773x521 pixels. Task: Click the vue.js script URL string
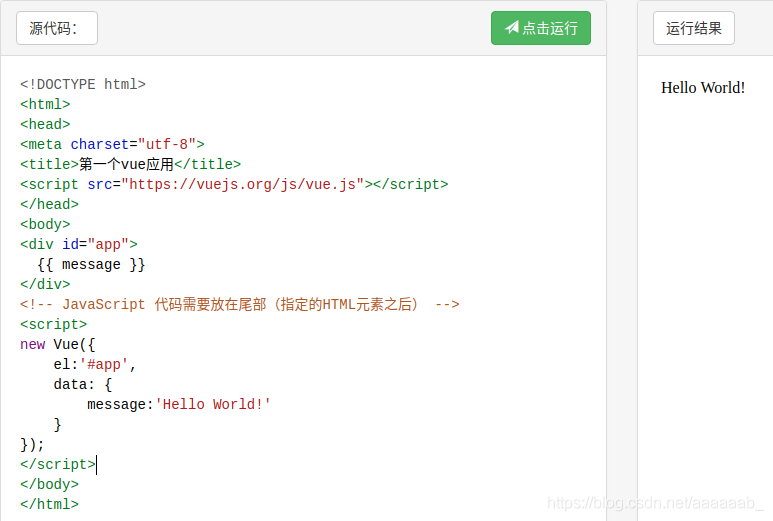coord(242,184)
